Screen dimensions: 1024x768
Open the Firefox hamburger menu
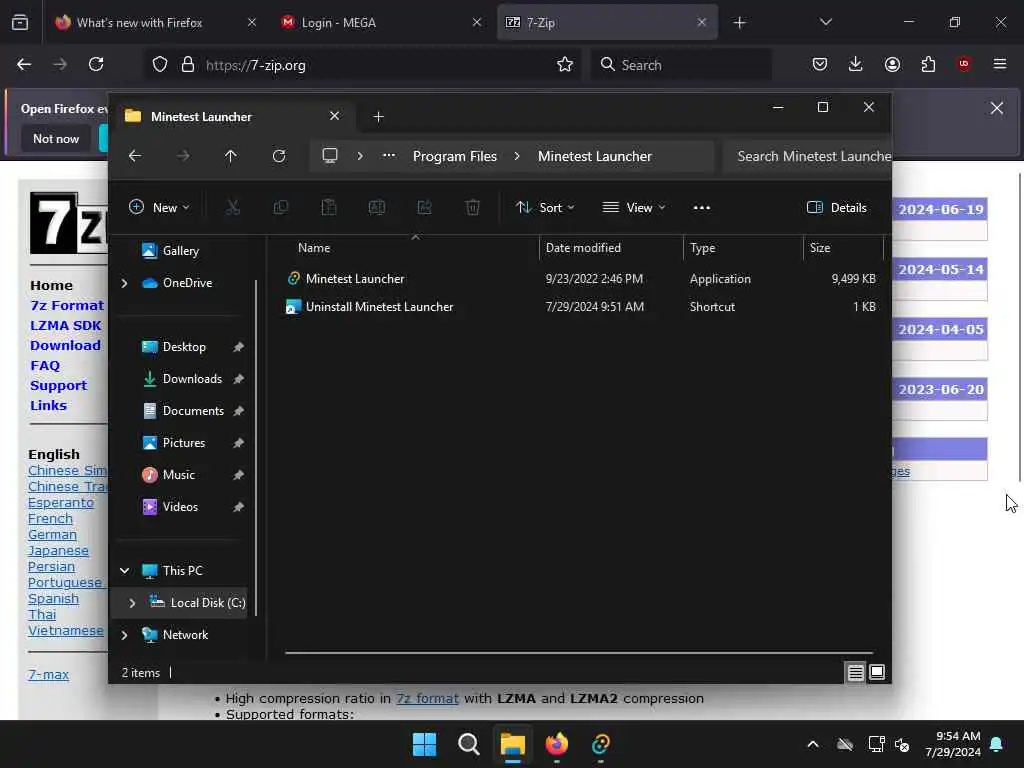pyautogui.click(x=1000, y=64)
